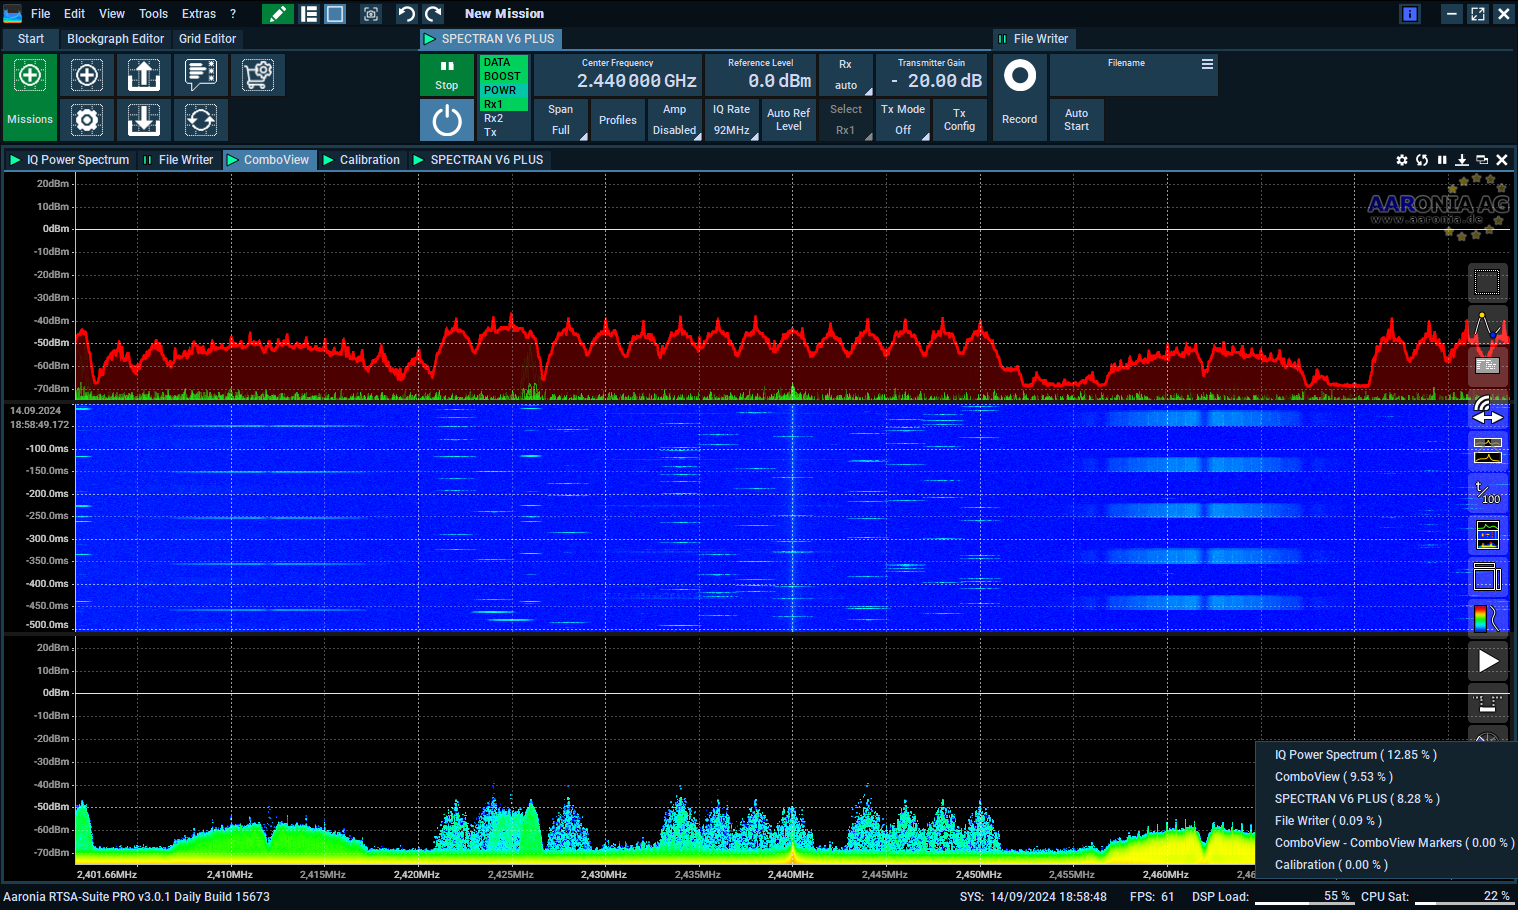Click the mission upload arrow icon
The height and width of the screenshot is (910, 1518).
click(x=144, y=75)
